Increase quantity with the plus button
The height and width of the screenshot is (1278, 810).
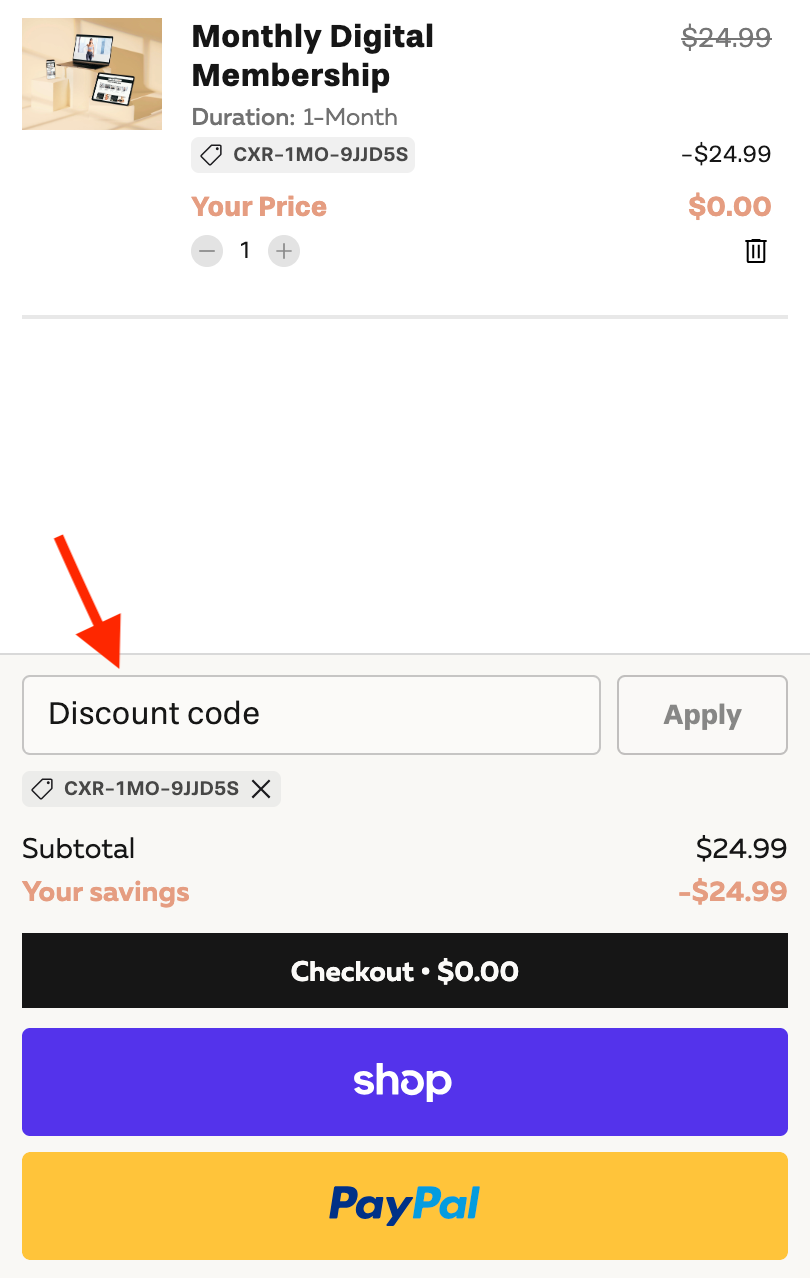click(x=284, y=251)
